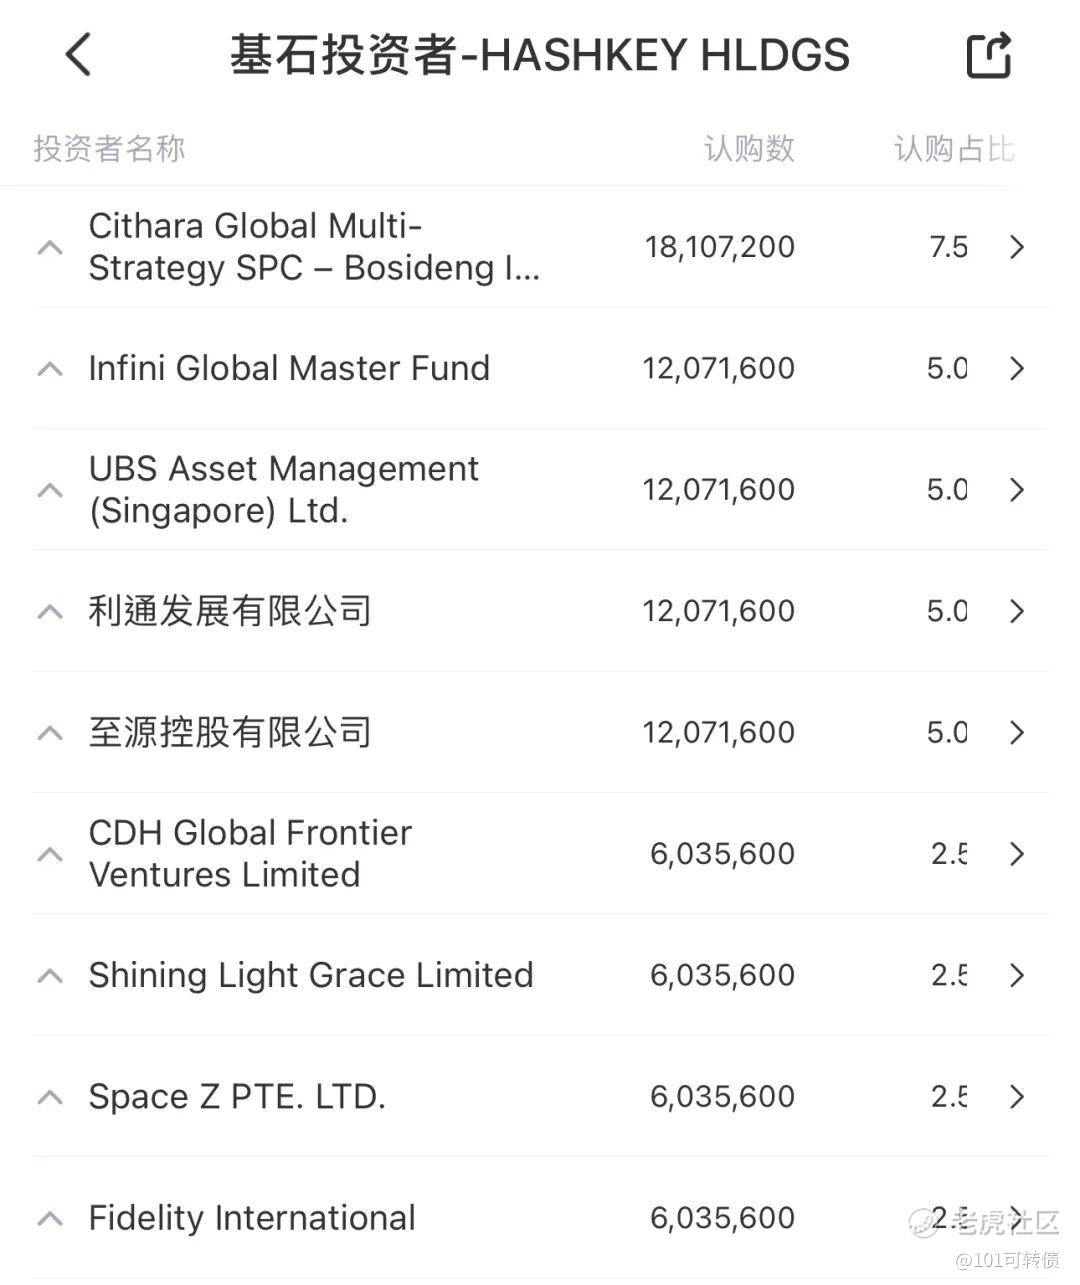Collapse the 利通发展有限公司 row
This screenshot has height=1285, width=1080.
(50, 611)
